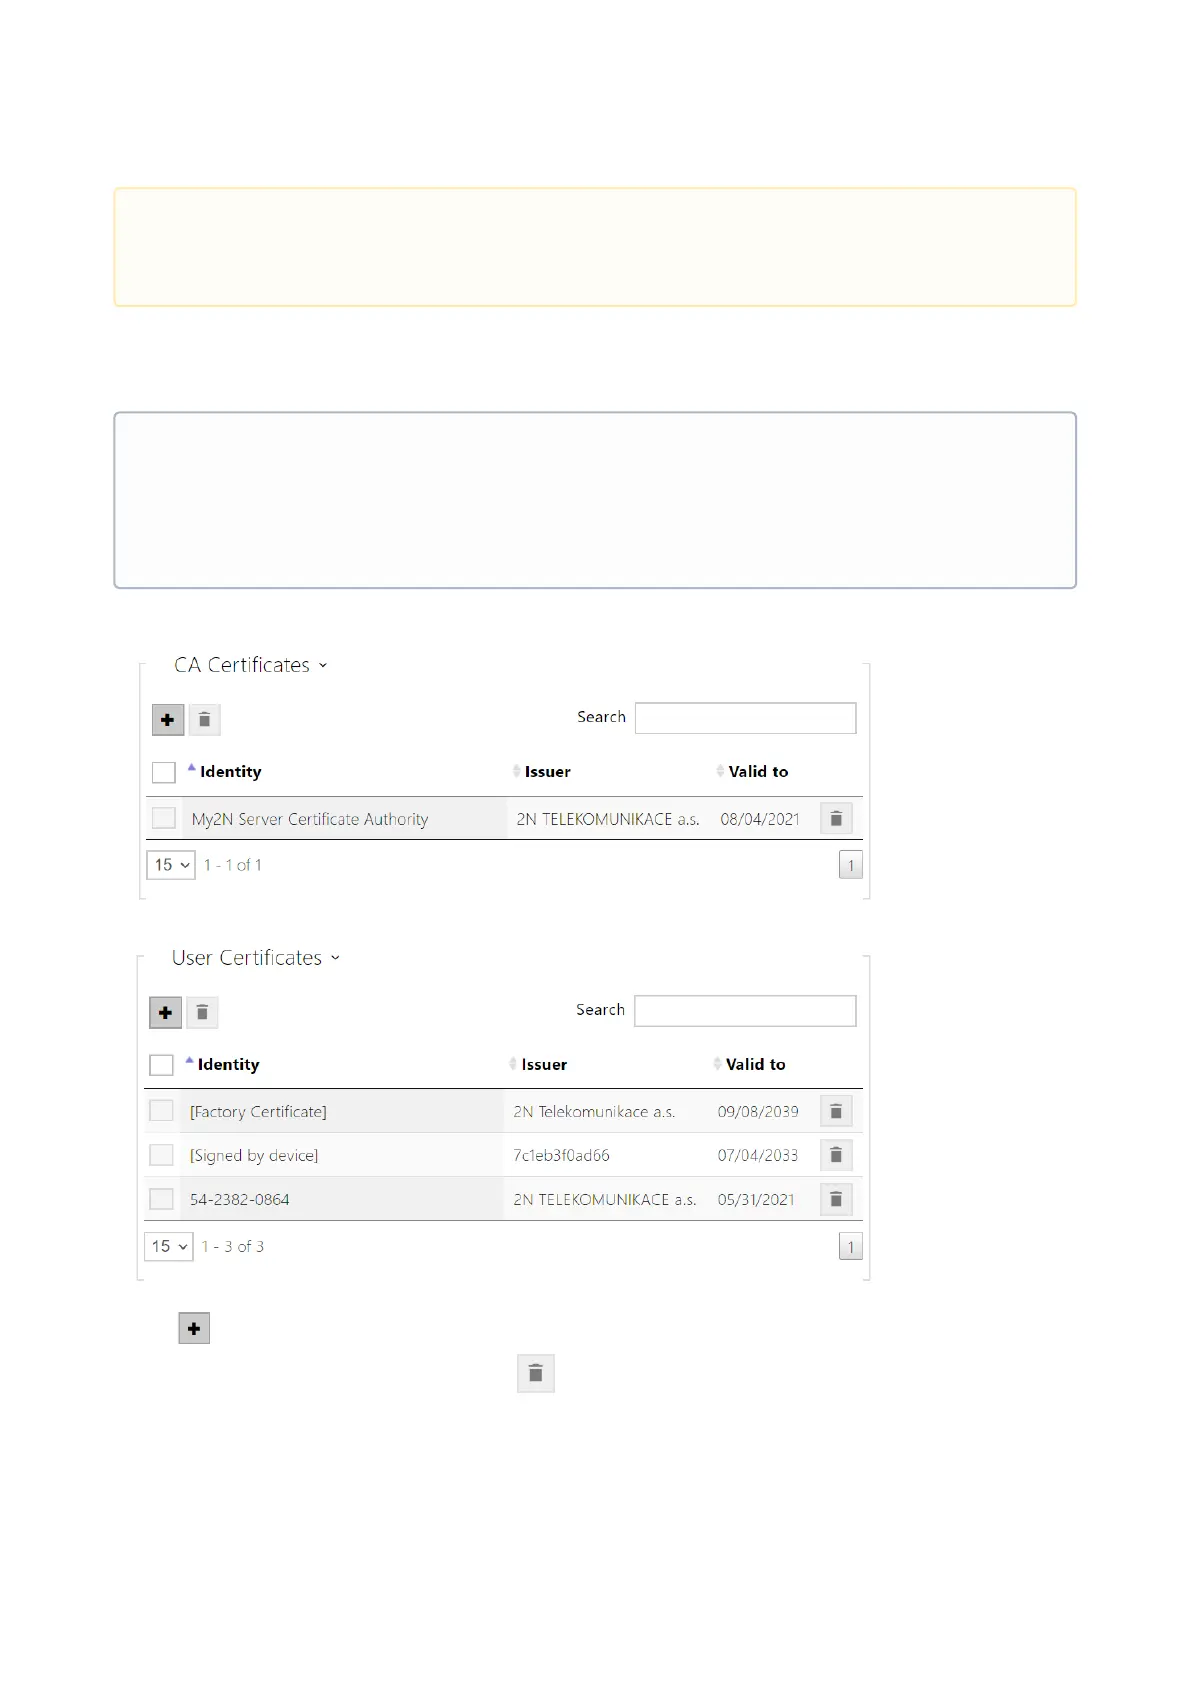
Task: Add a new CA certificate with plus icon
Action: point(168,720)
